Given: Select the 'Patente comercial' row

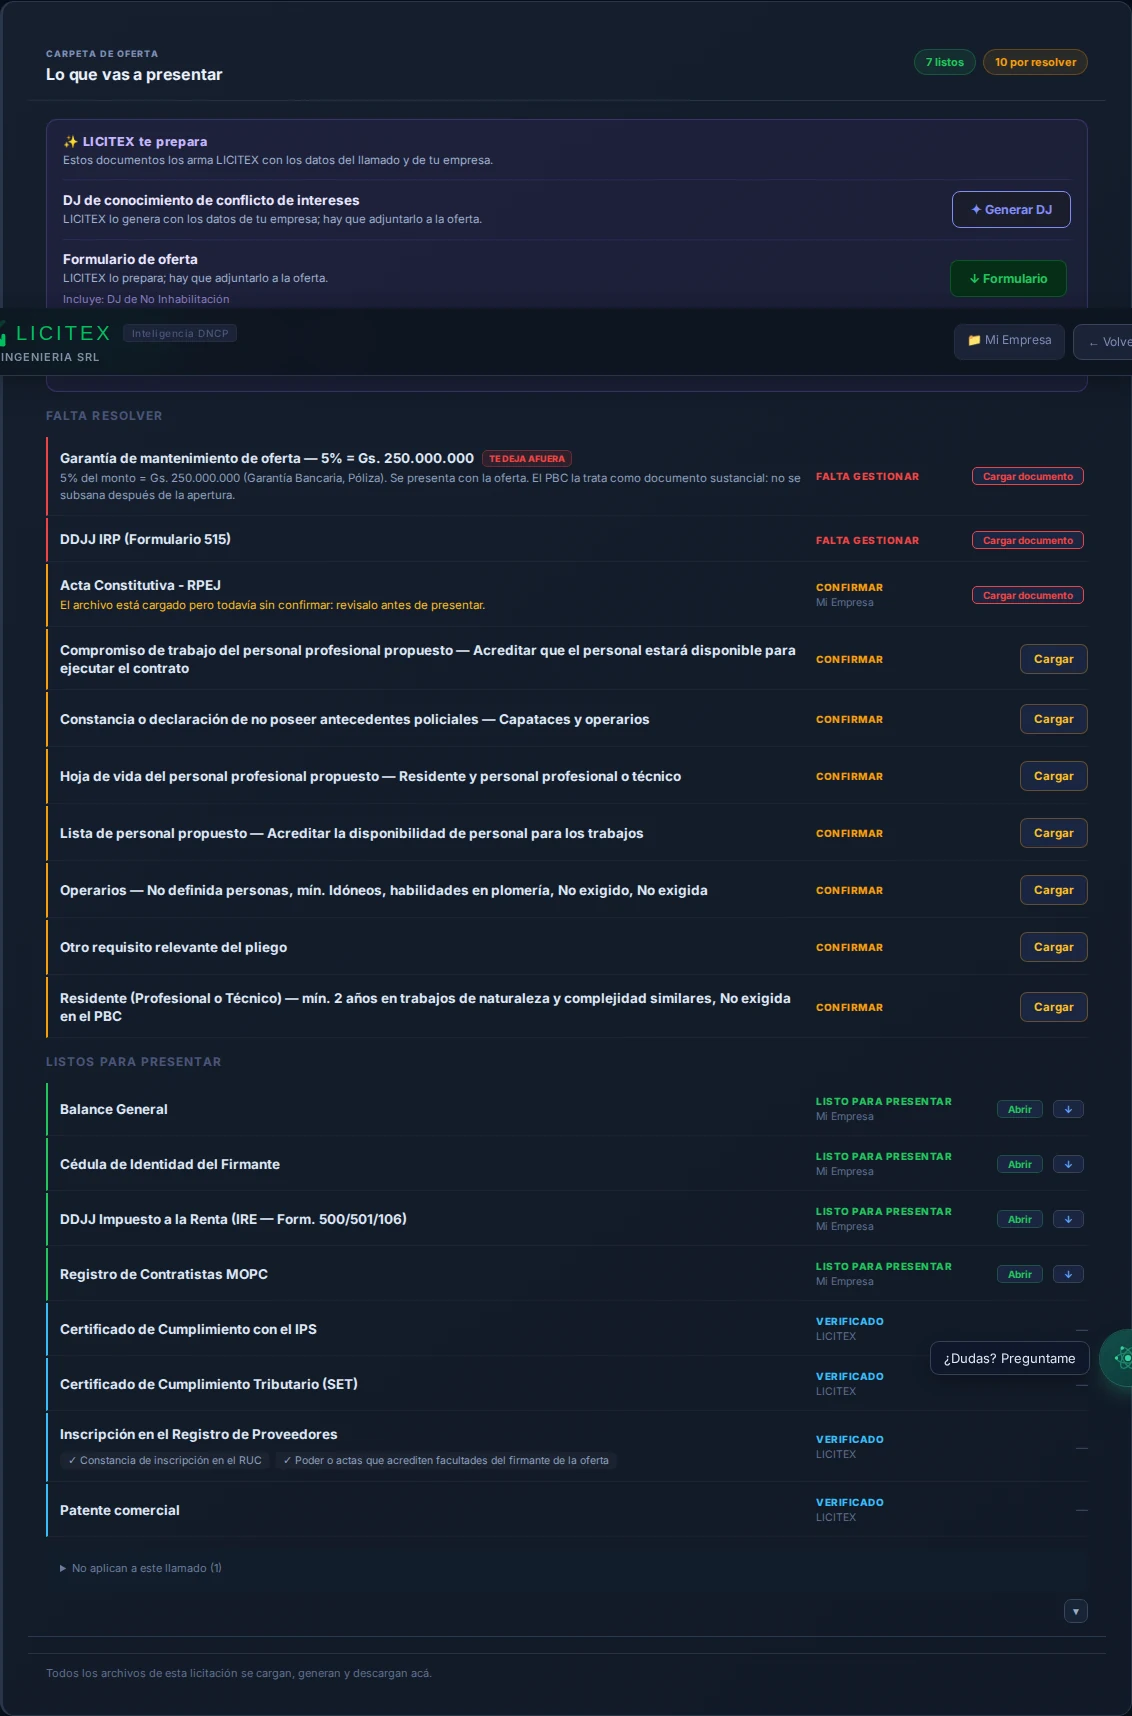Looking at the screenshot, I should click(x=566, y=1510).
